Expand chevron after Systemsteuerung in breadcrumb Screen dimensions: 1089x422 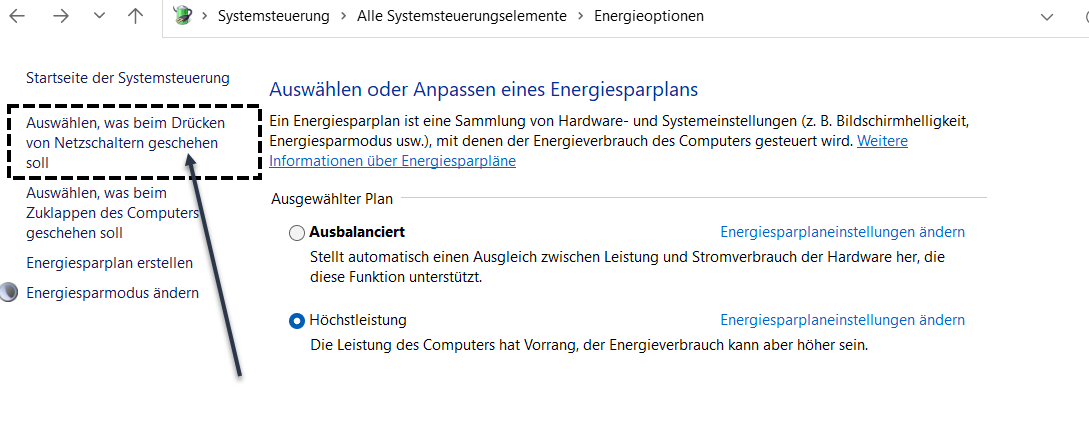[x=343, y=16]
